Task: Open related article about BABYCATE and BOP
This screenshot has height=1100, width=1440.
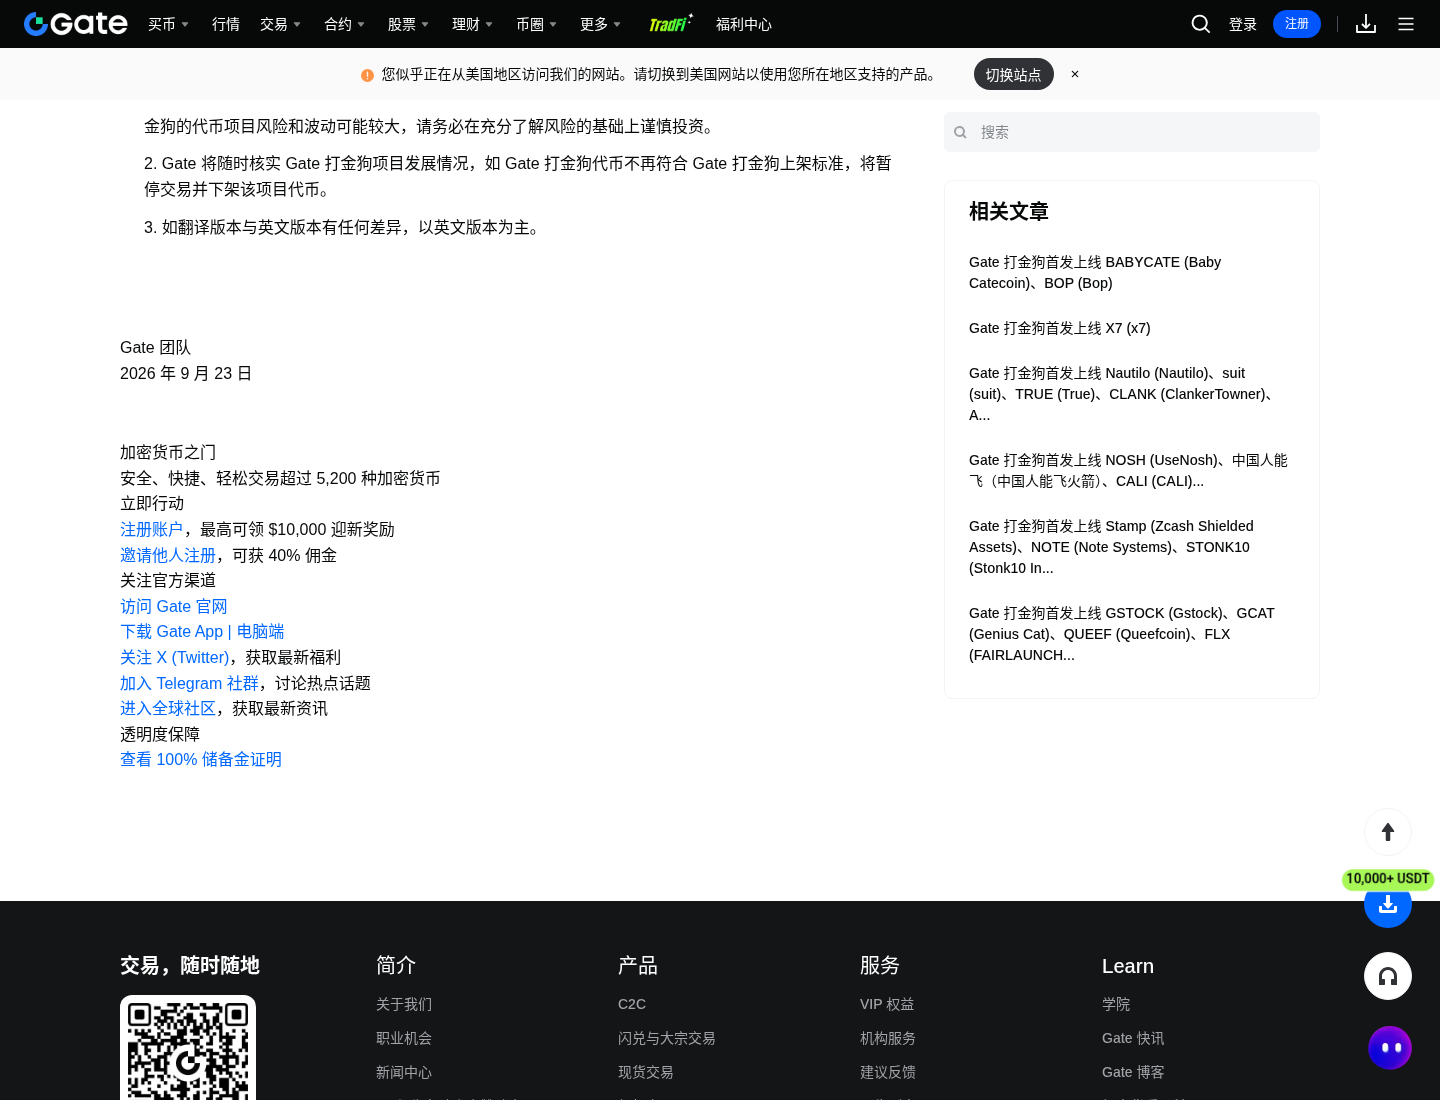Action: pos(1095,272)
